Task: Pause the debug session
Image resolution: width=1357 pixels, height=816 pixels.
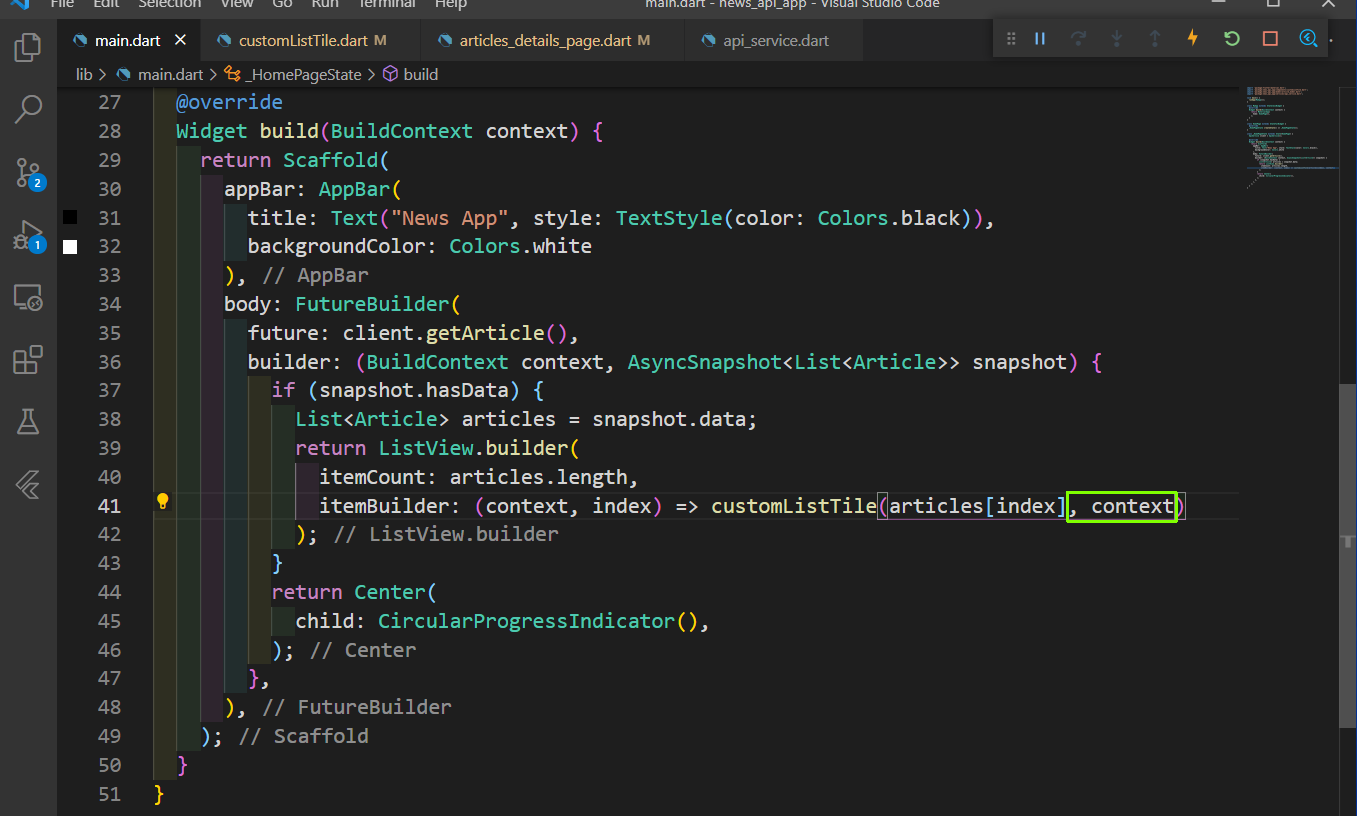Action: coord(1040,39)
